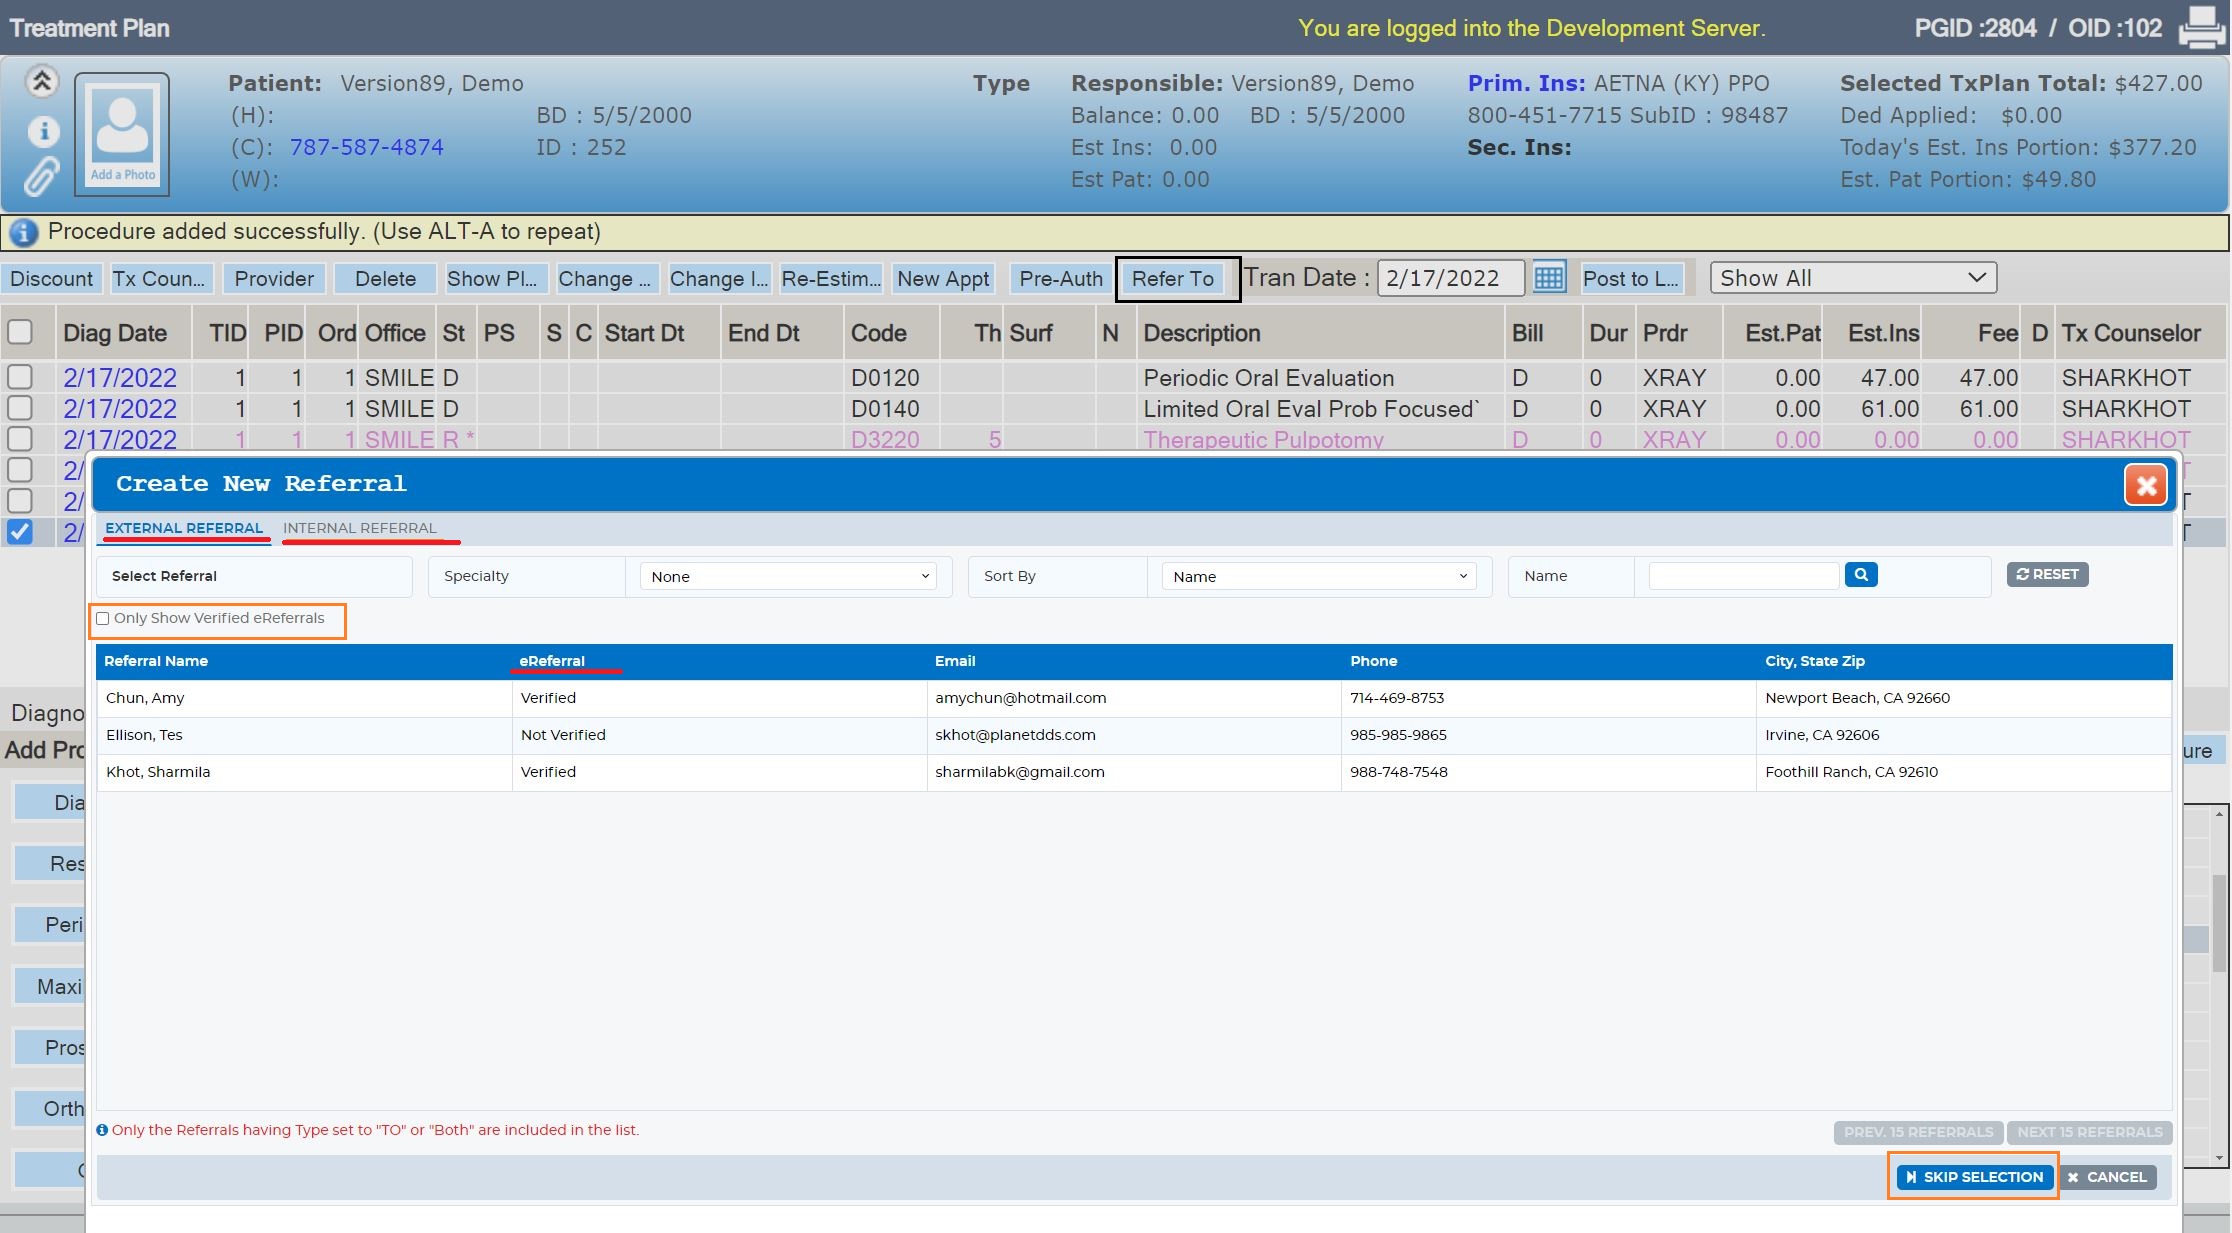Open the Specialty dropdown set to None

(x=788, y=577)
